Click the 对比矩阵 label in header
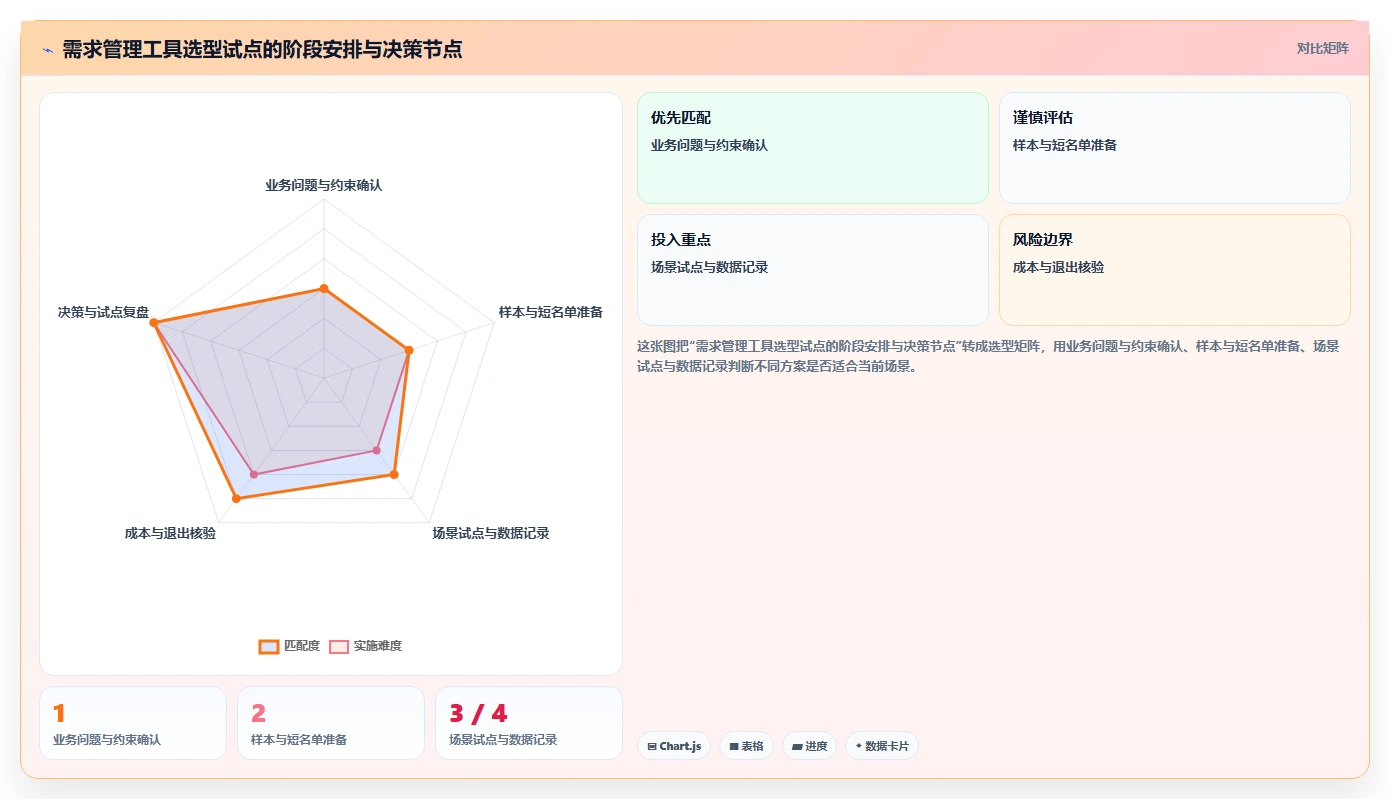This screenshot has width=1390, height=799. click(x=1322, y=48)
